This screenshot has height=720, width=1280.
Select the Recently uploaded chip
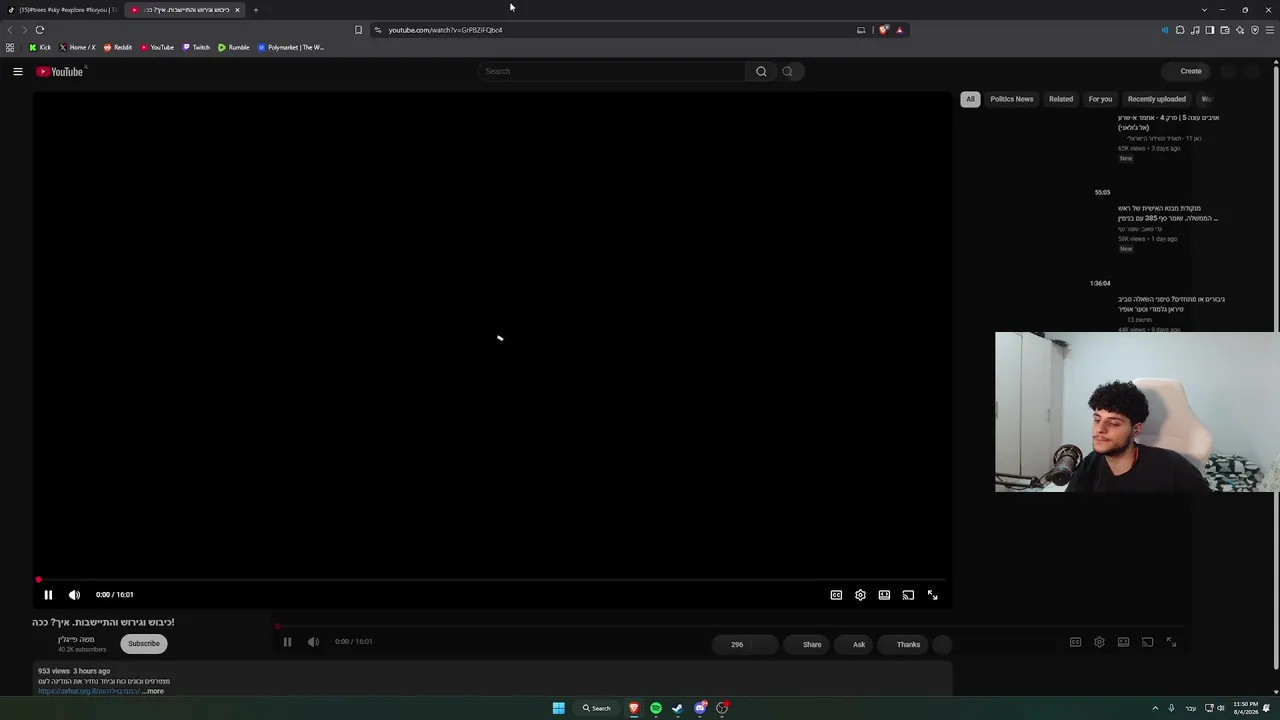point(1156,99)
